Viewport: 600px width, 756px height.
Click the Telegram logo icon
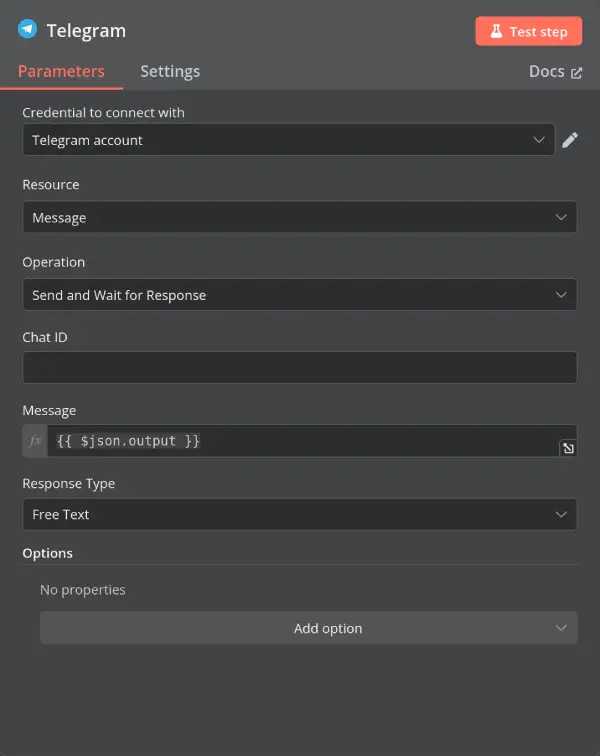tap(27, 29)
